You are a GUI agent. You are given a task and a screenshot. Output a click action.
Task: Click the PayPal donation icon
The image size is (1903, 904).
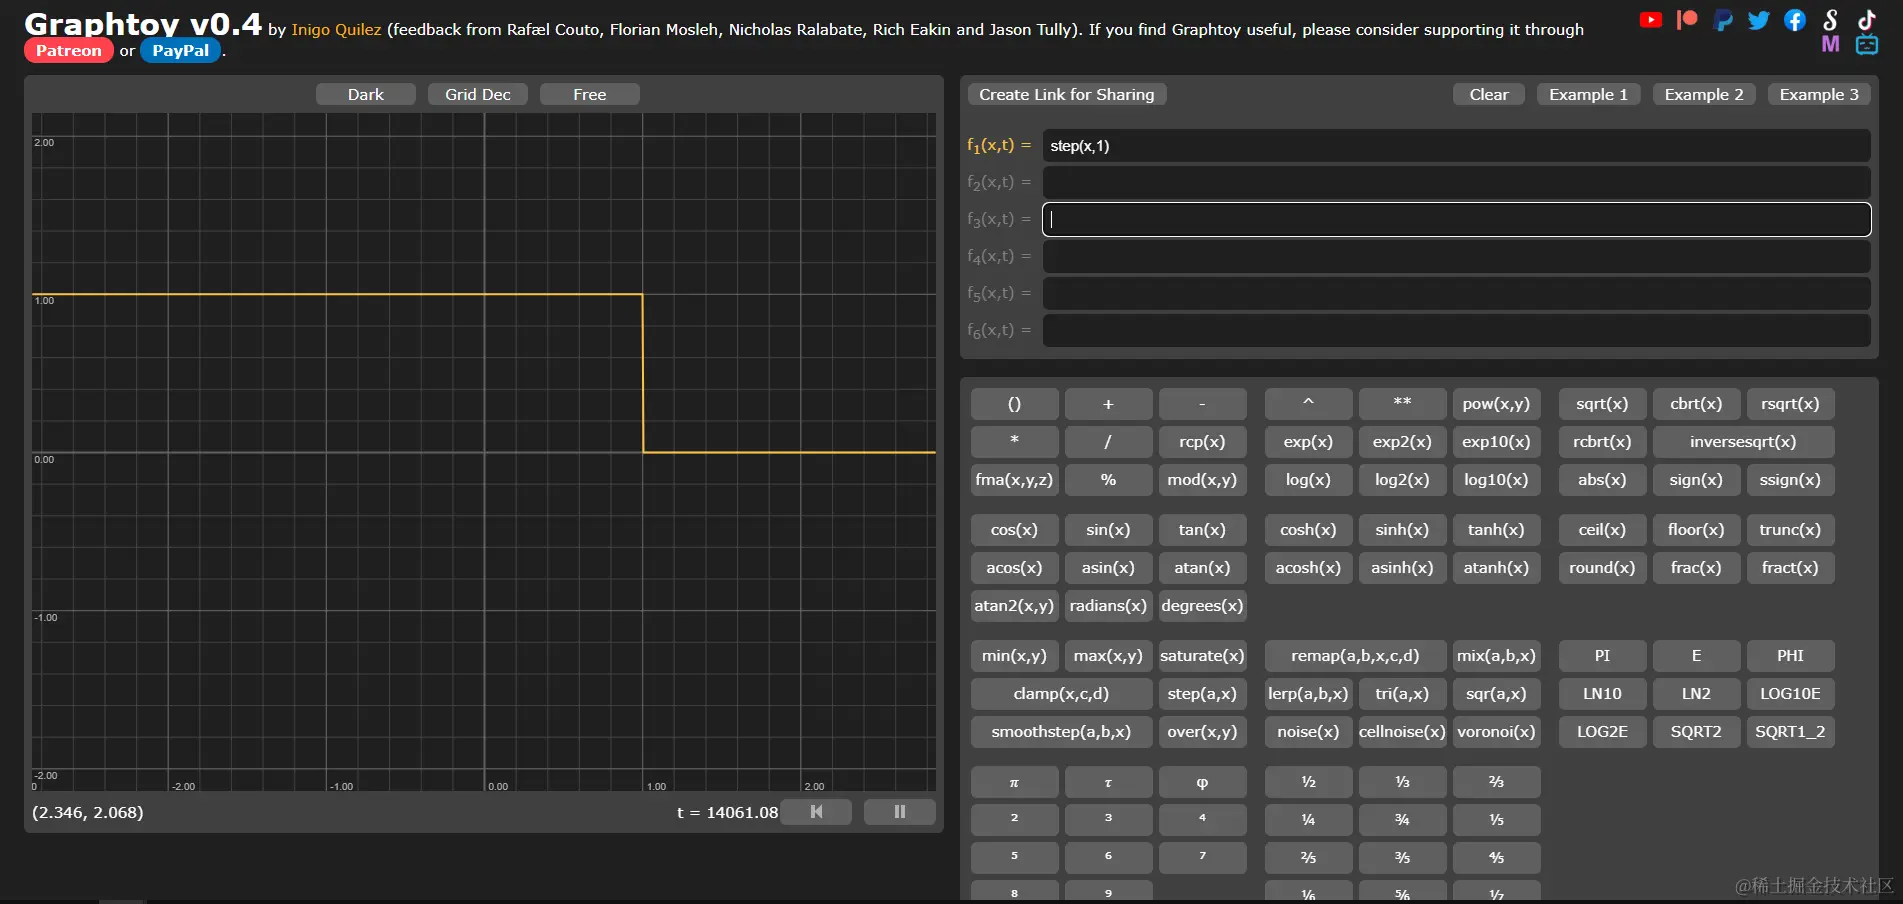click(x=1722, y=20)
